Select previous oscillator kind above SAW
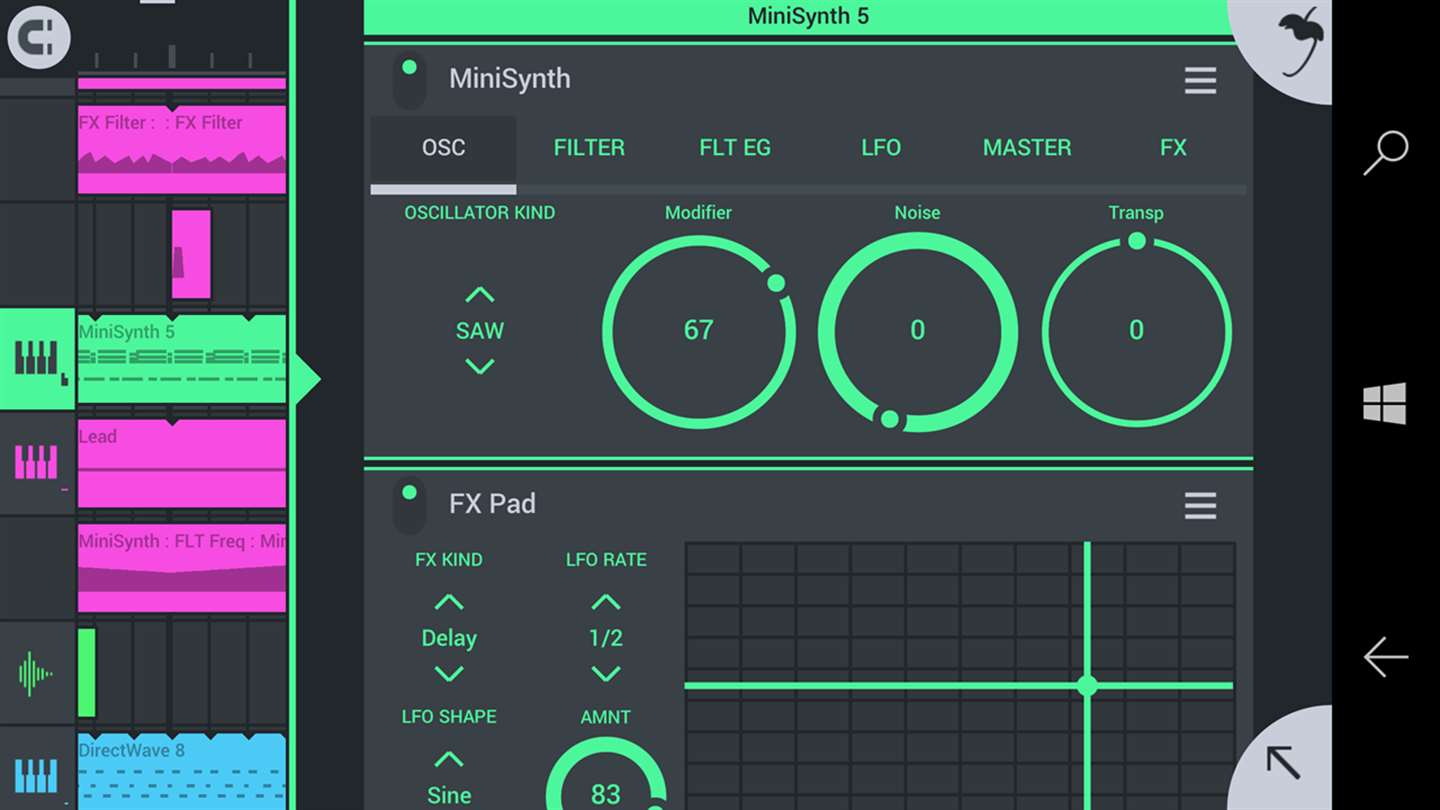This screenshot has height=810, width=1440. (480, 295)
